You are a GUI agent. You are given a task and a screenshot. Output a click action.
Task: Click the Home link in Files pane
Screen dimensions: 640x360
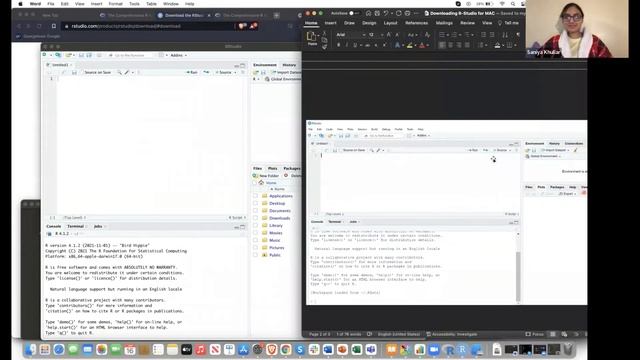[x=271, y=183]
